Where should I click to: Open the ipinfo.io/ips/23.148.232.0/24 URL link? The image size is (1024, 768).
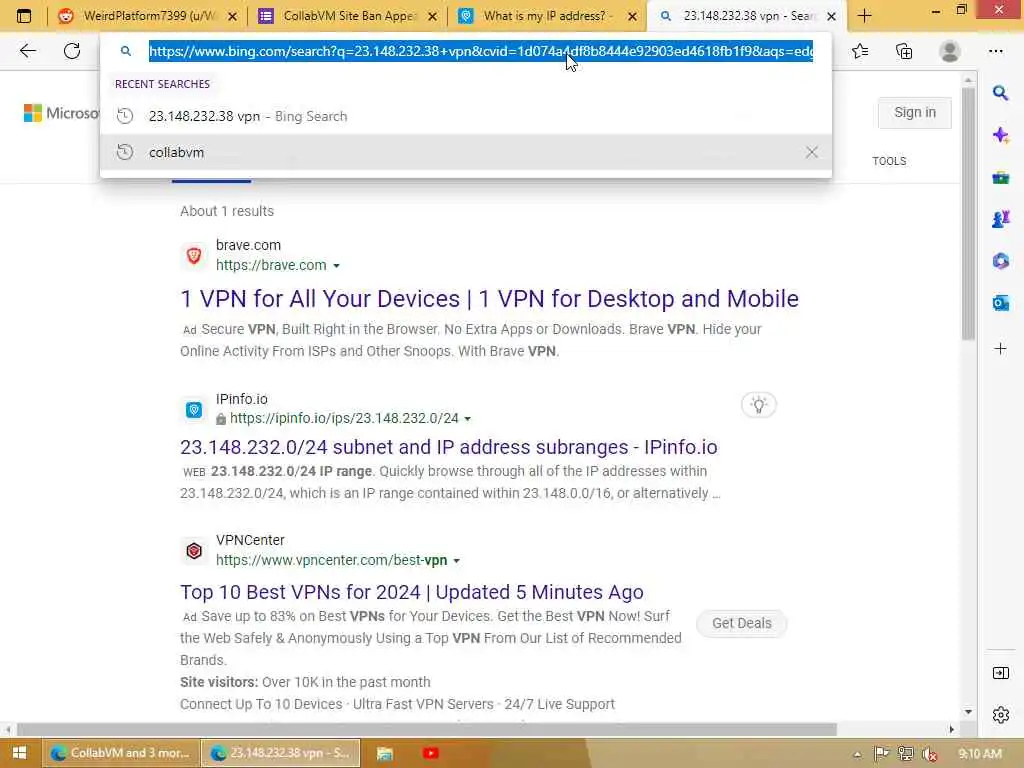pyautogui.click(x=344, y=418)
